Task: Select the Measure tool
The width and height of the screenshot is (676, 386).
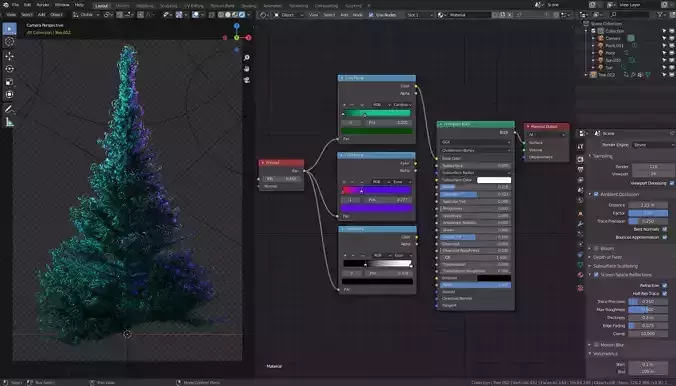Action: click(x=9, y=123)
